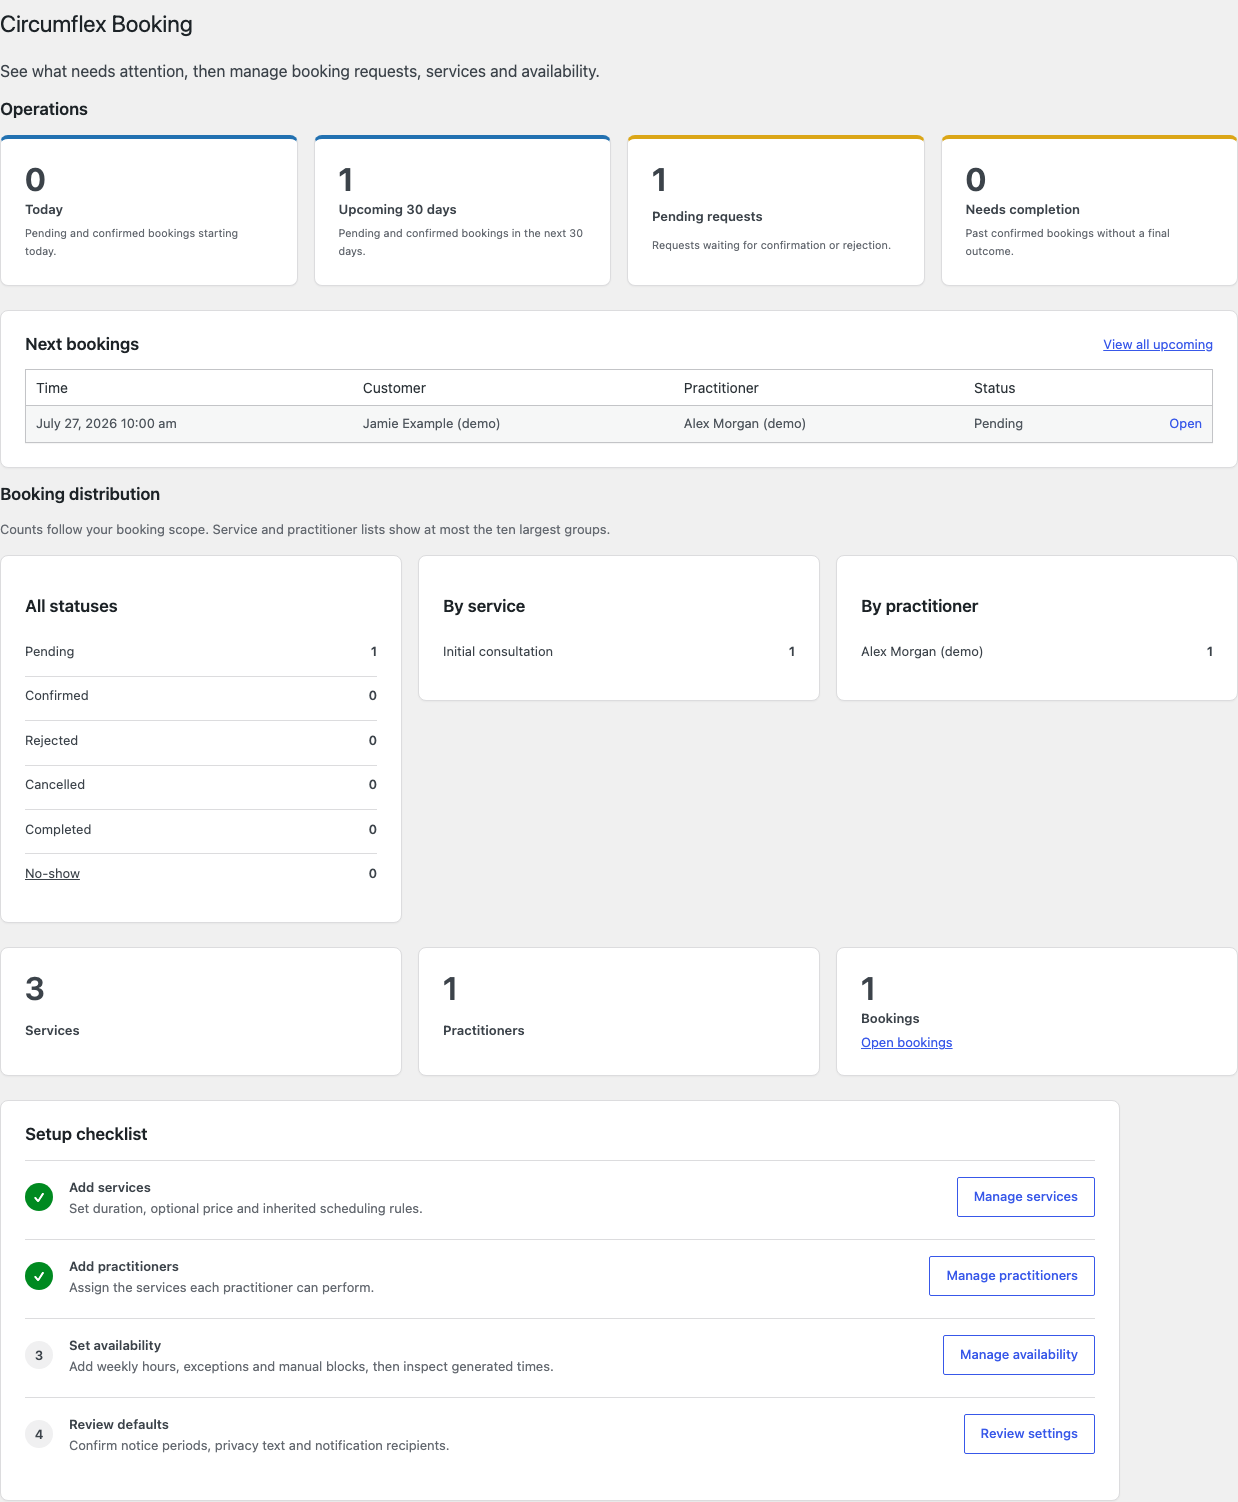
Task: Select the Pending requests card
Action: pyautogui.click(x=776, y=211)
